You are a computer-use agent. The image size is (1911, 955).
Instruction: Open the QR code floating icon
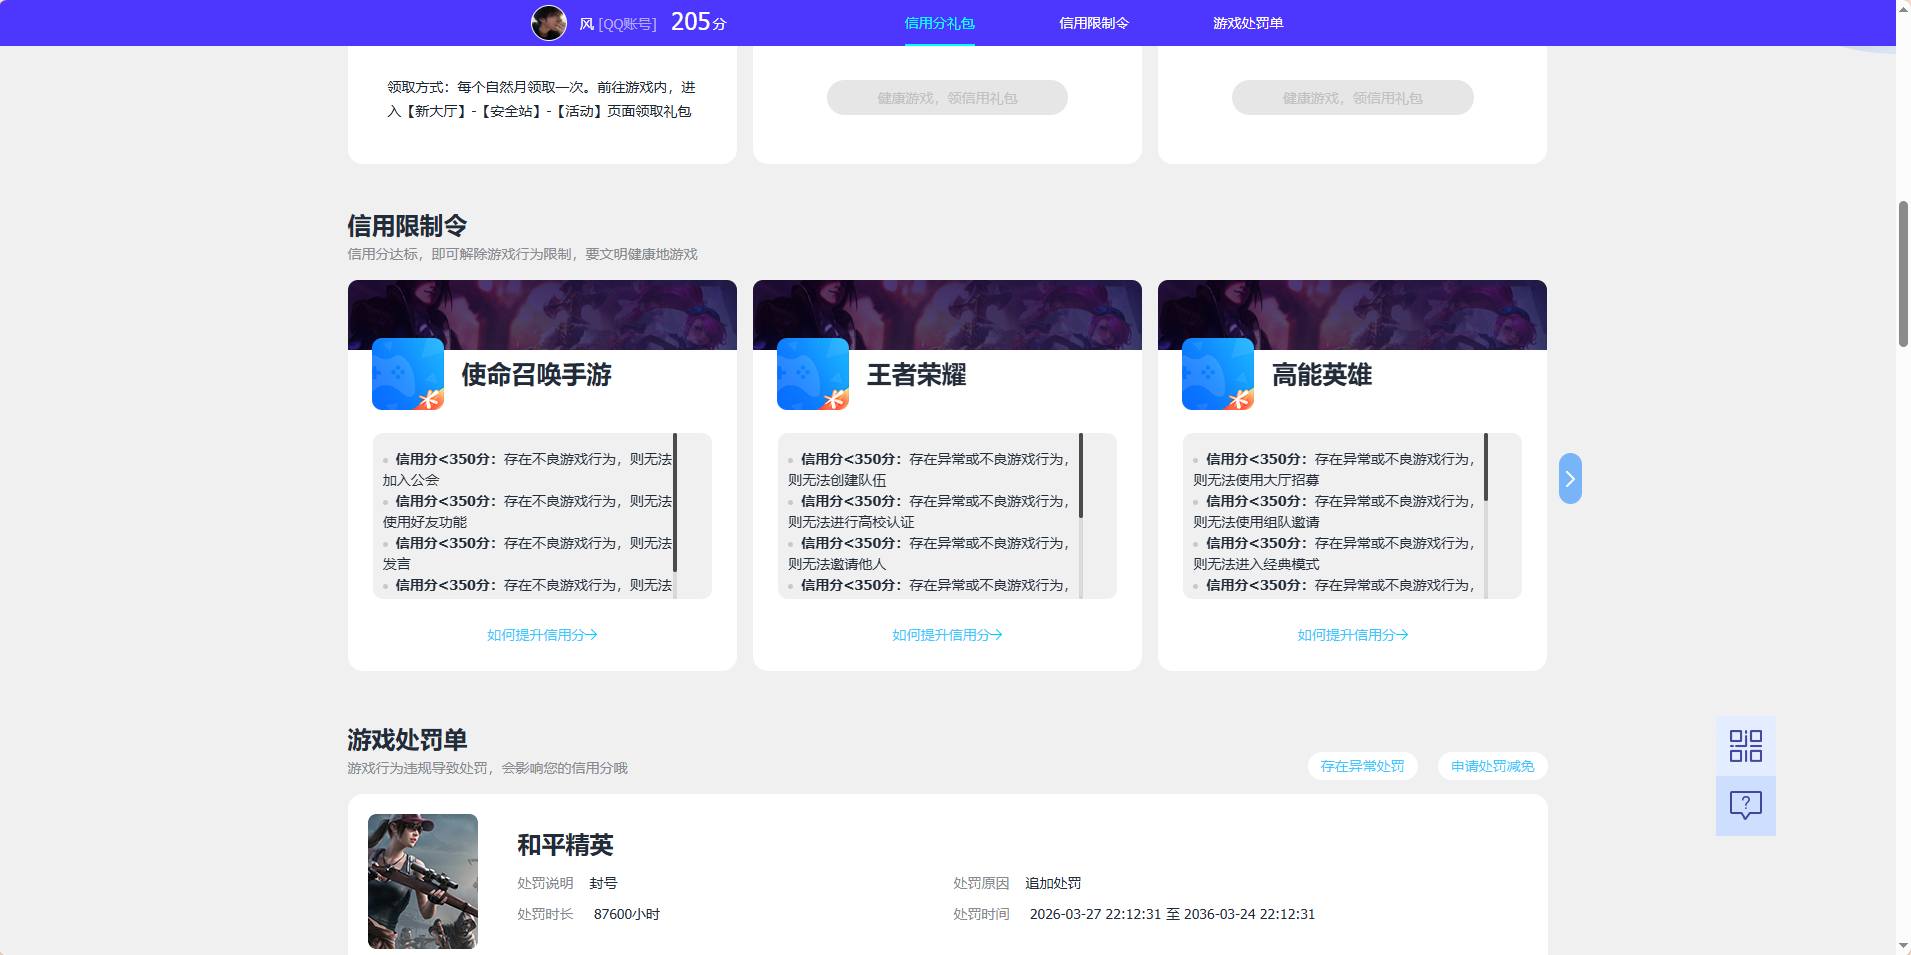click(1745, 746)
